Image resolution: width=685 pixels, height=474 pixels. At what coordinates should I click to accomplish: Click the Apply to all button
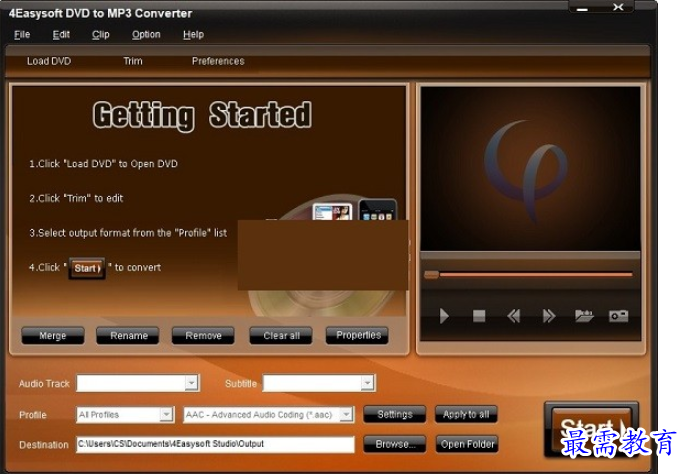coord(466,414)
